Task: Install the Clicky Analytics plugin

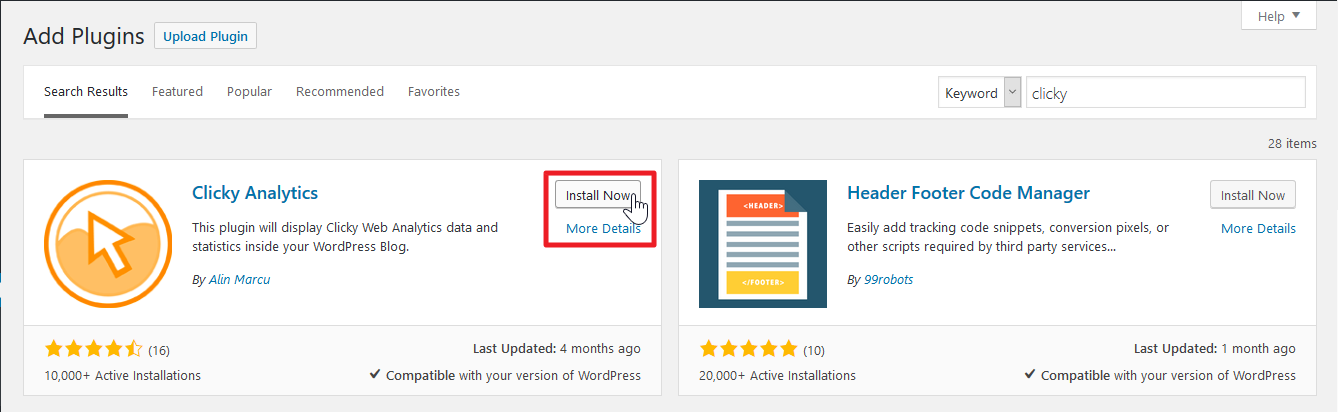Action: click(598, 195)
